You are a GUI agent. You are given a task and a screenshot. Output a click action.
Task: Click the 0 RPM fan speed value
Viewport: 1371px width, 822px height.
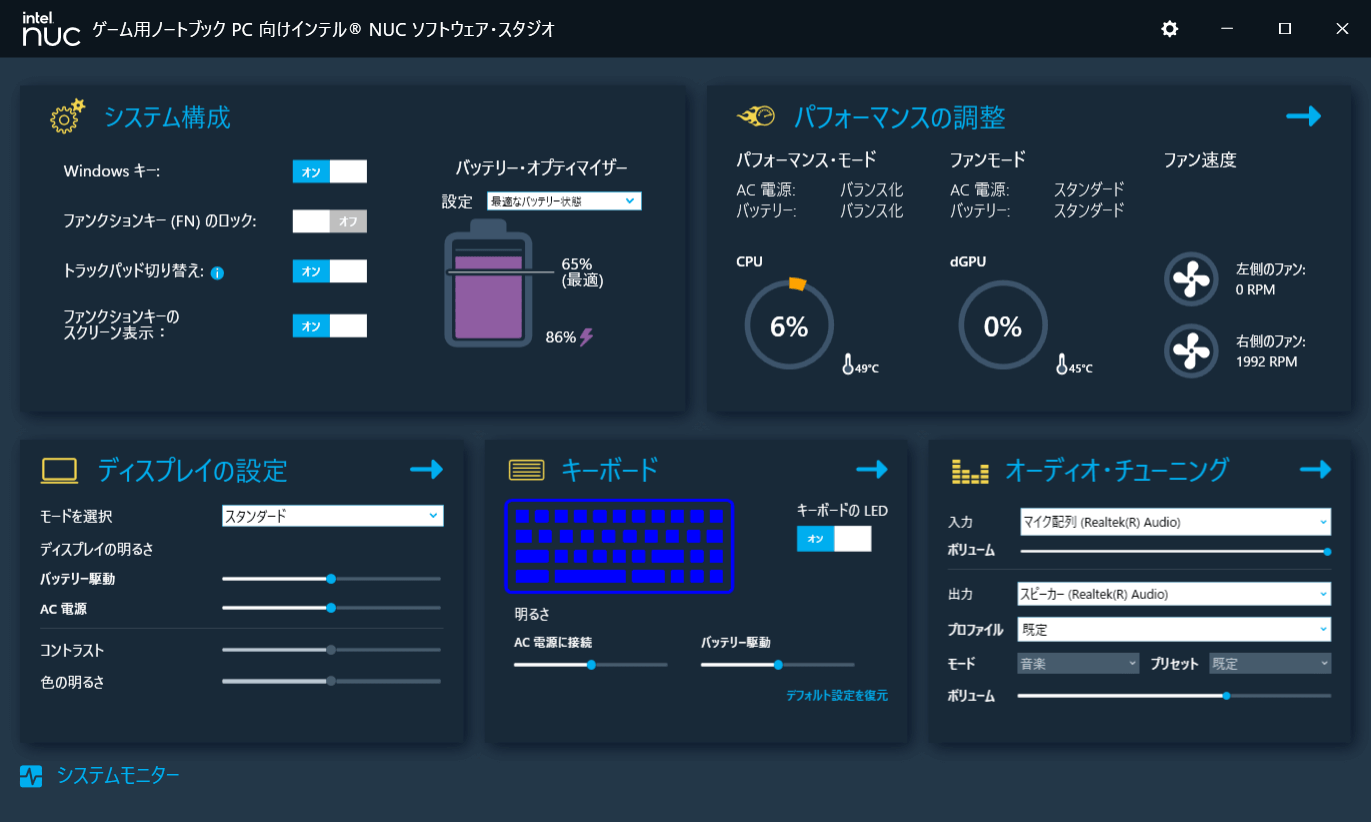coord(1255,290)
